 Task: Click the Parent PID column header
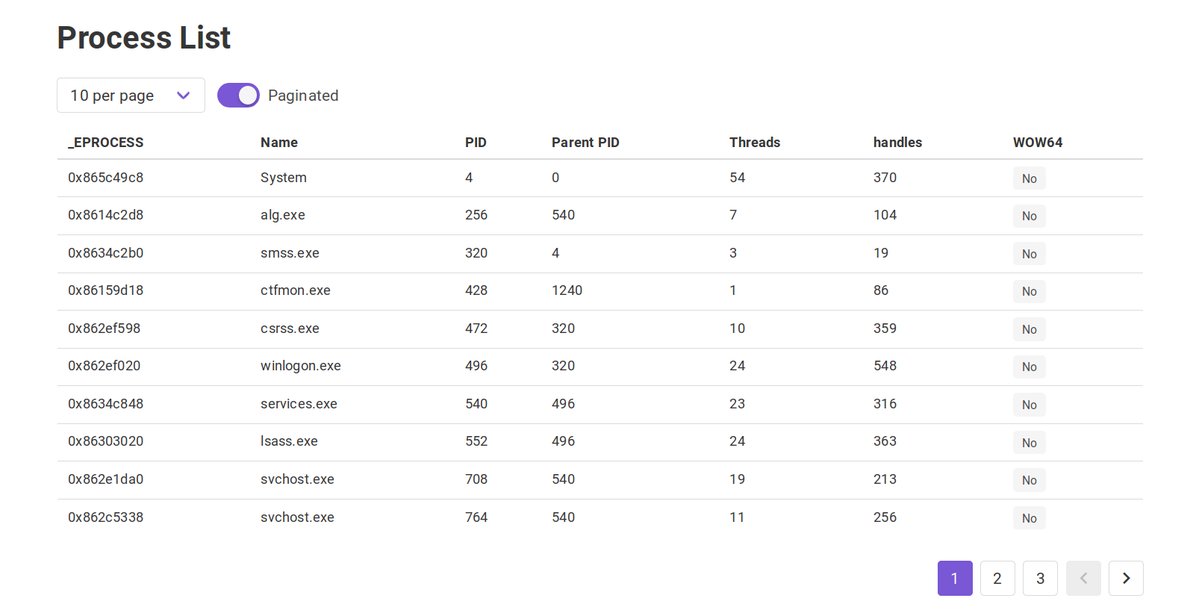point(585,142)
